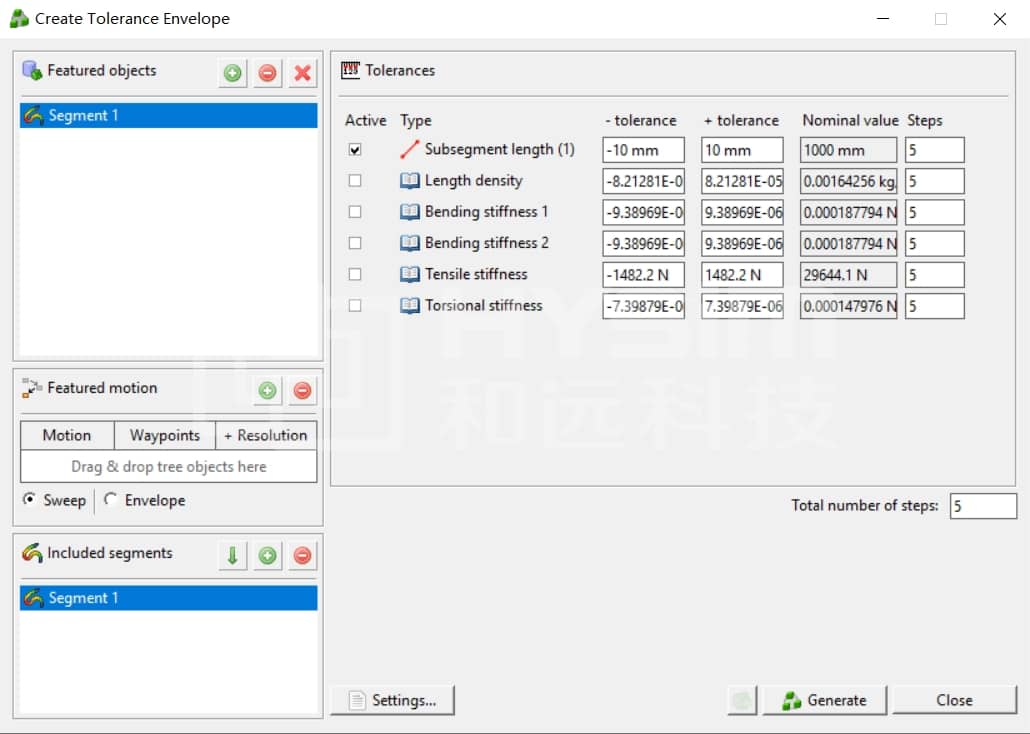The width and height of the screenshot is (1030, 734).
Task: Clear all featured objects with red X
Action: [302, 73]
